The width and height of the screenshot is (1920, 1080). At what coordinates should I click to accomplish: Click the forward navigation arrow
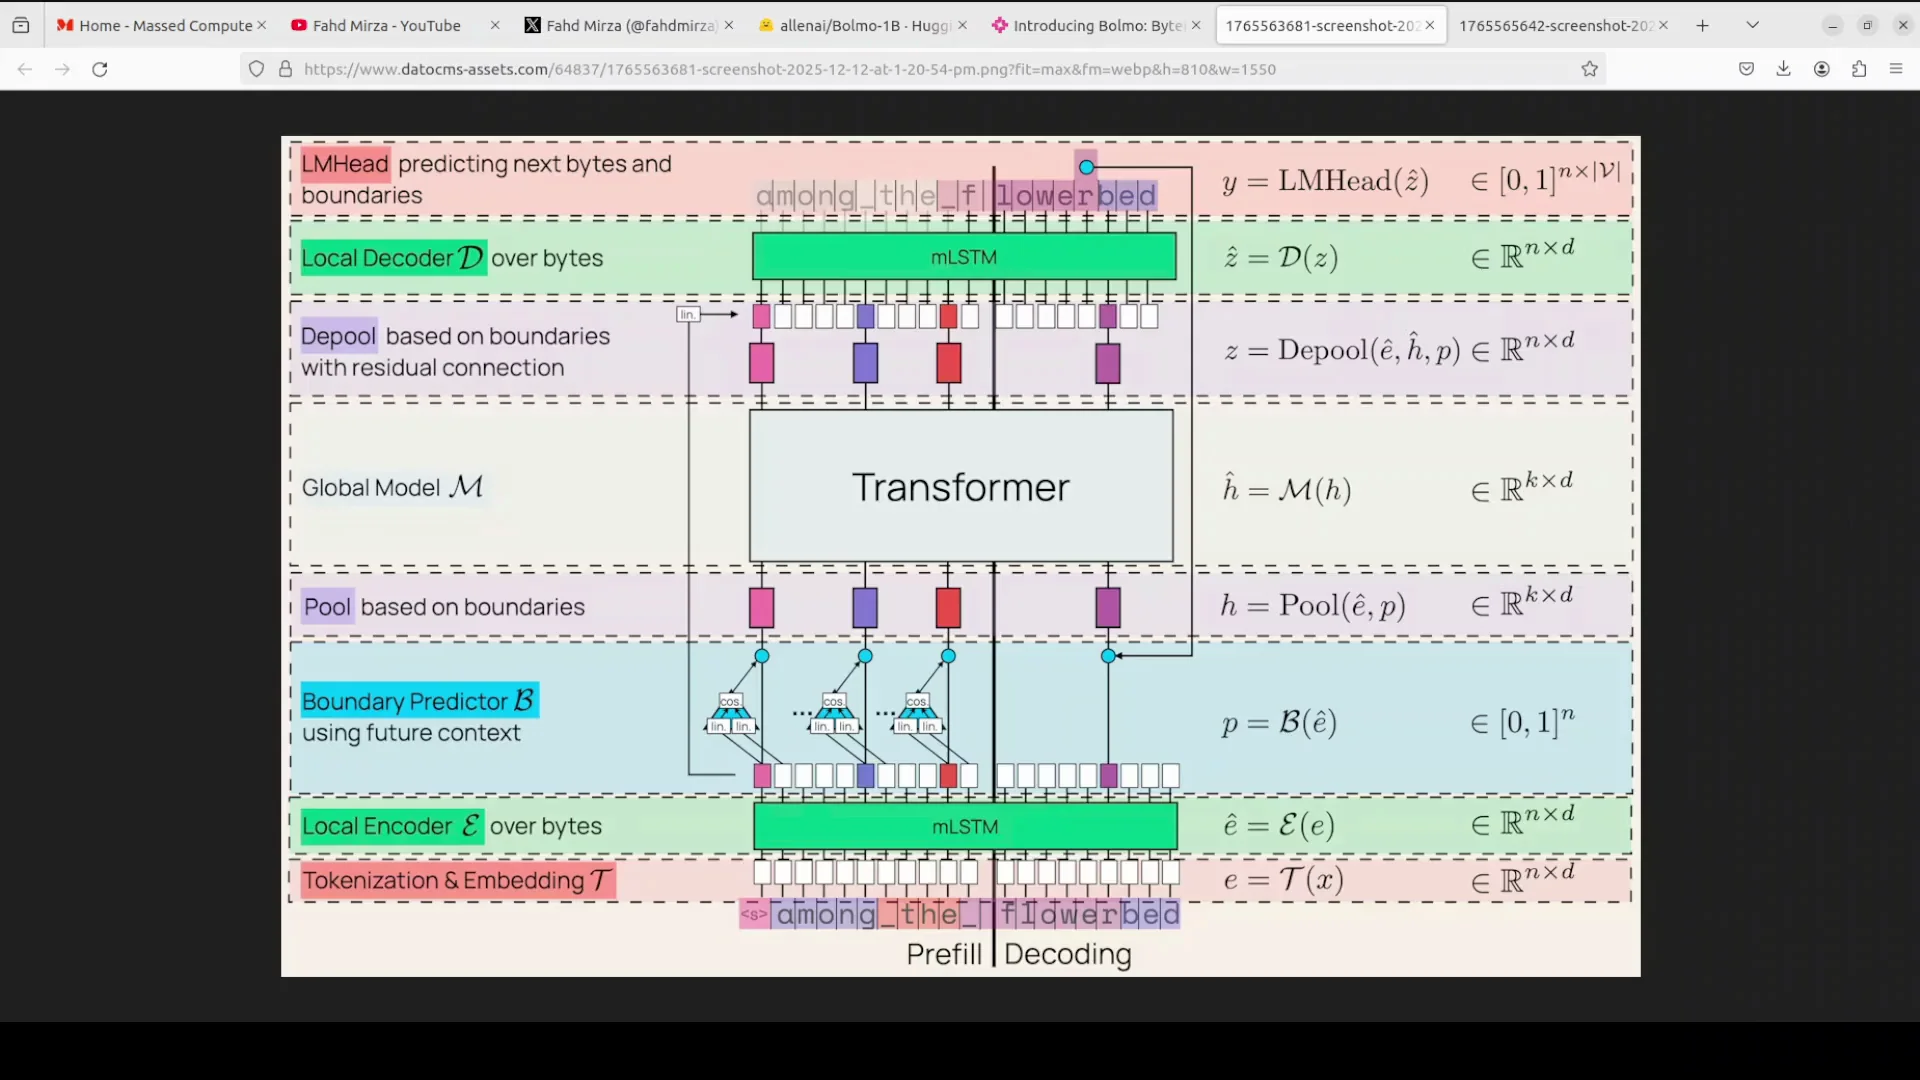coord(62,69)
